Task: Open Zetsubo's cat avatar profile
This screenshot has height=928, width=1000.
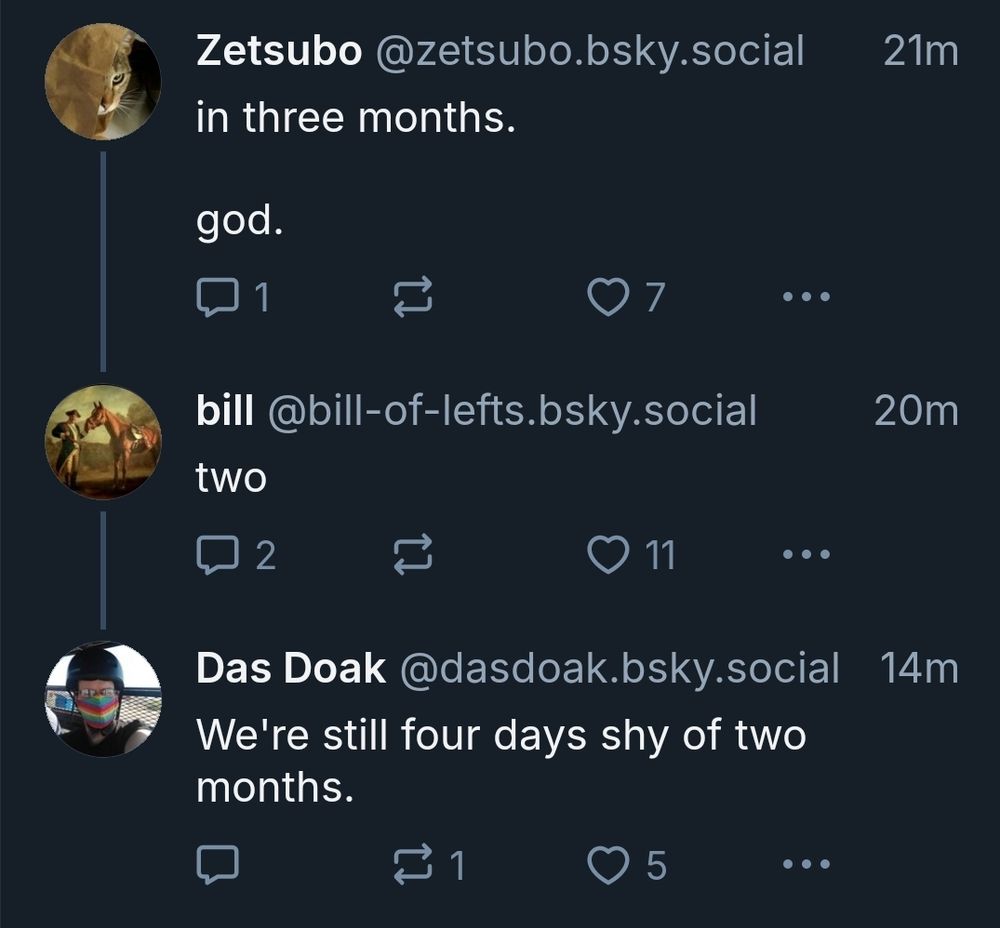Action: [x=103, y=82]
